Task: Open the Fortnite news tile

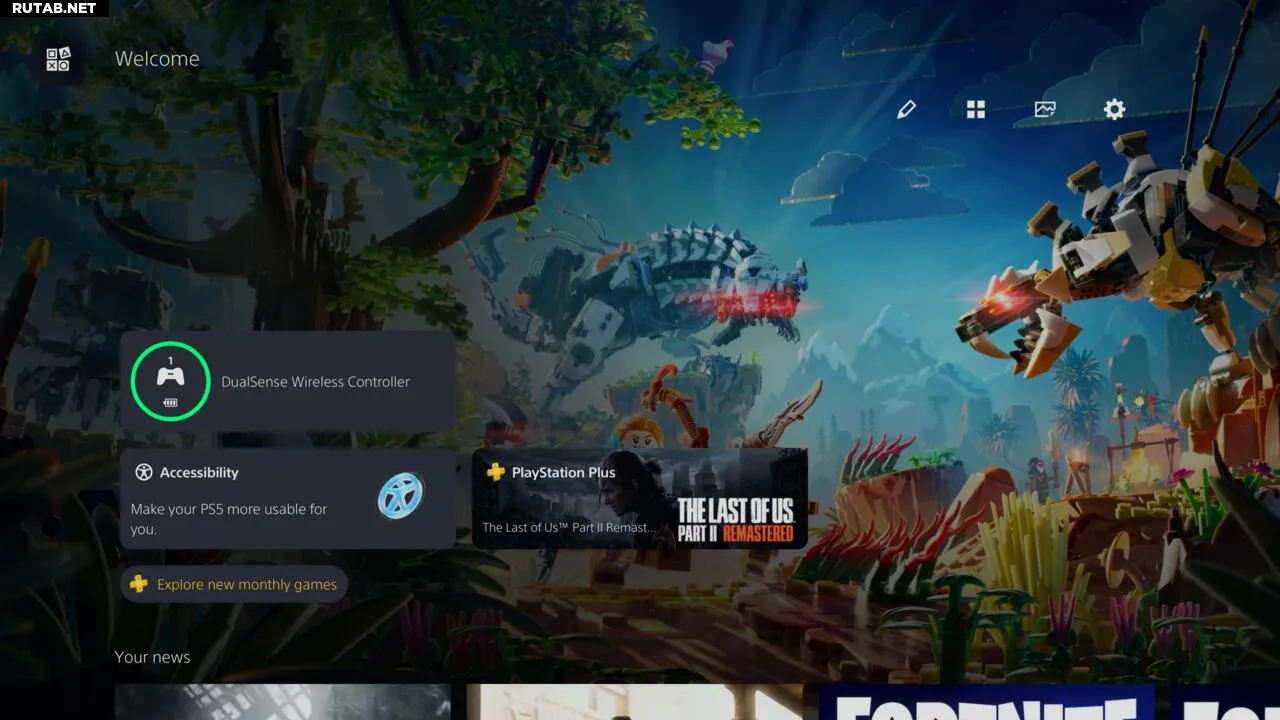Action: pos(985,702)
